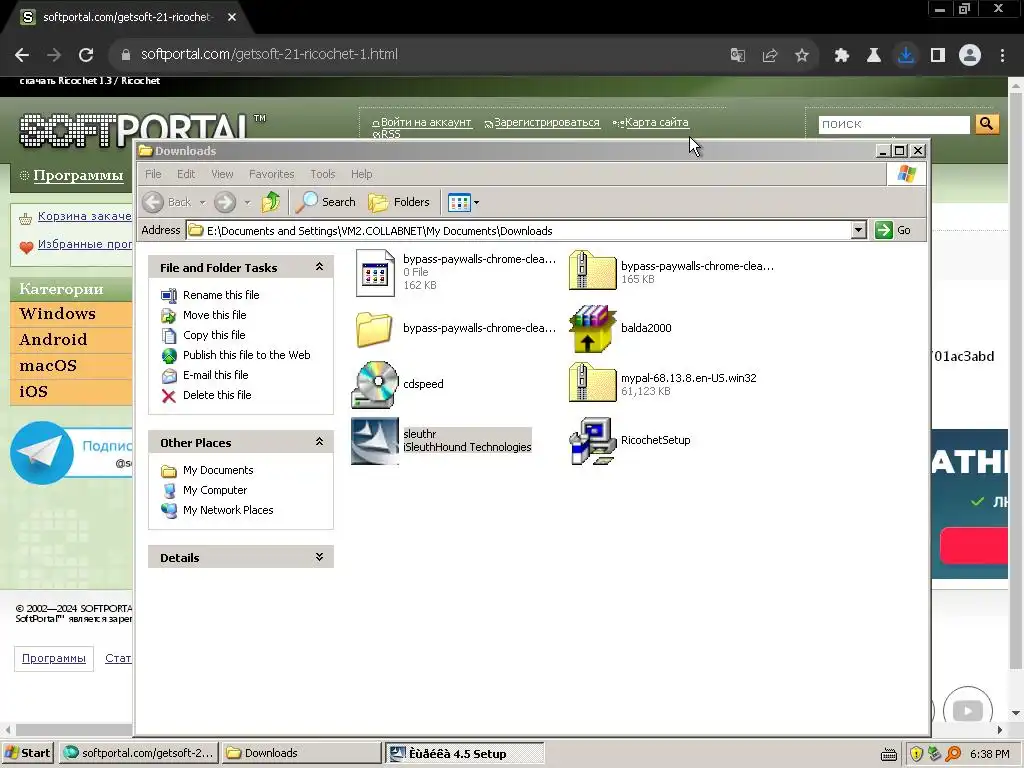The width and height of the screenshot is (1024, 768).
Task: Click softportal search magnifier button
Action: (987, 123)
